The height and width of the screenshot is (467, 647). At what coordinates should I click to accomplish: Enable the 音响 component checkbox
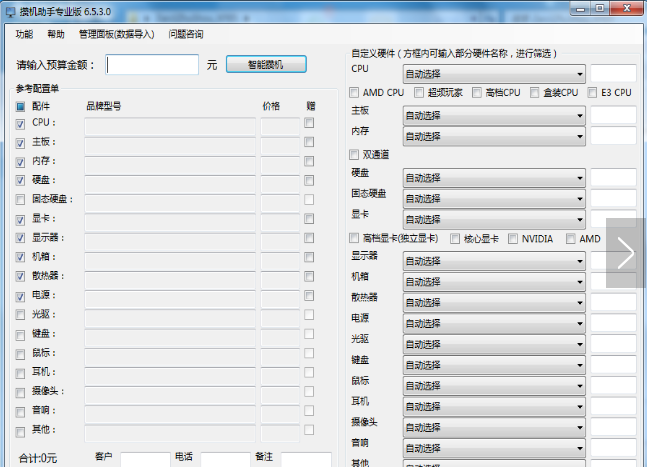pyautogui.click(x=20, y=412)
